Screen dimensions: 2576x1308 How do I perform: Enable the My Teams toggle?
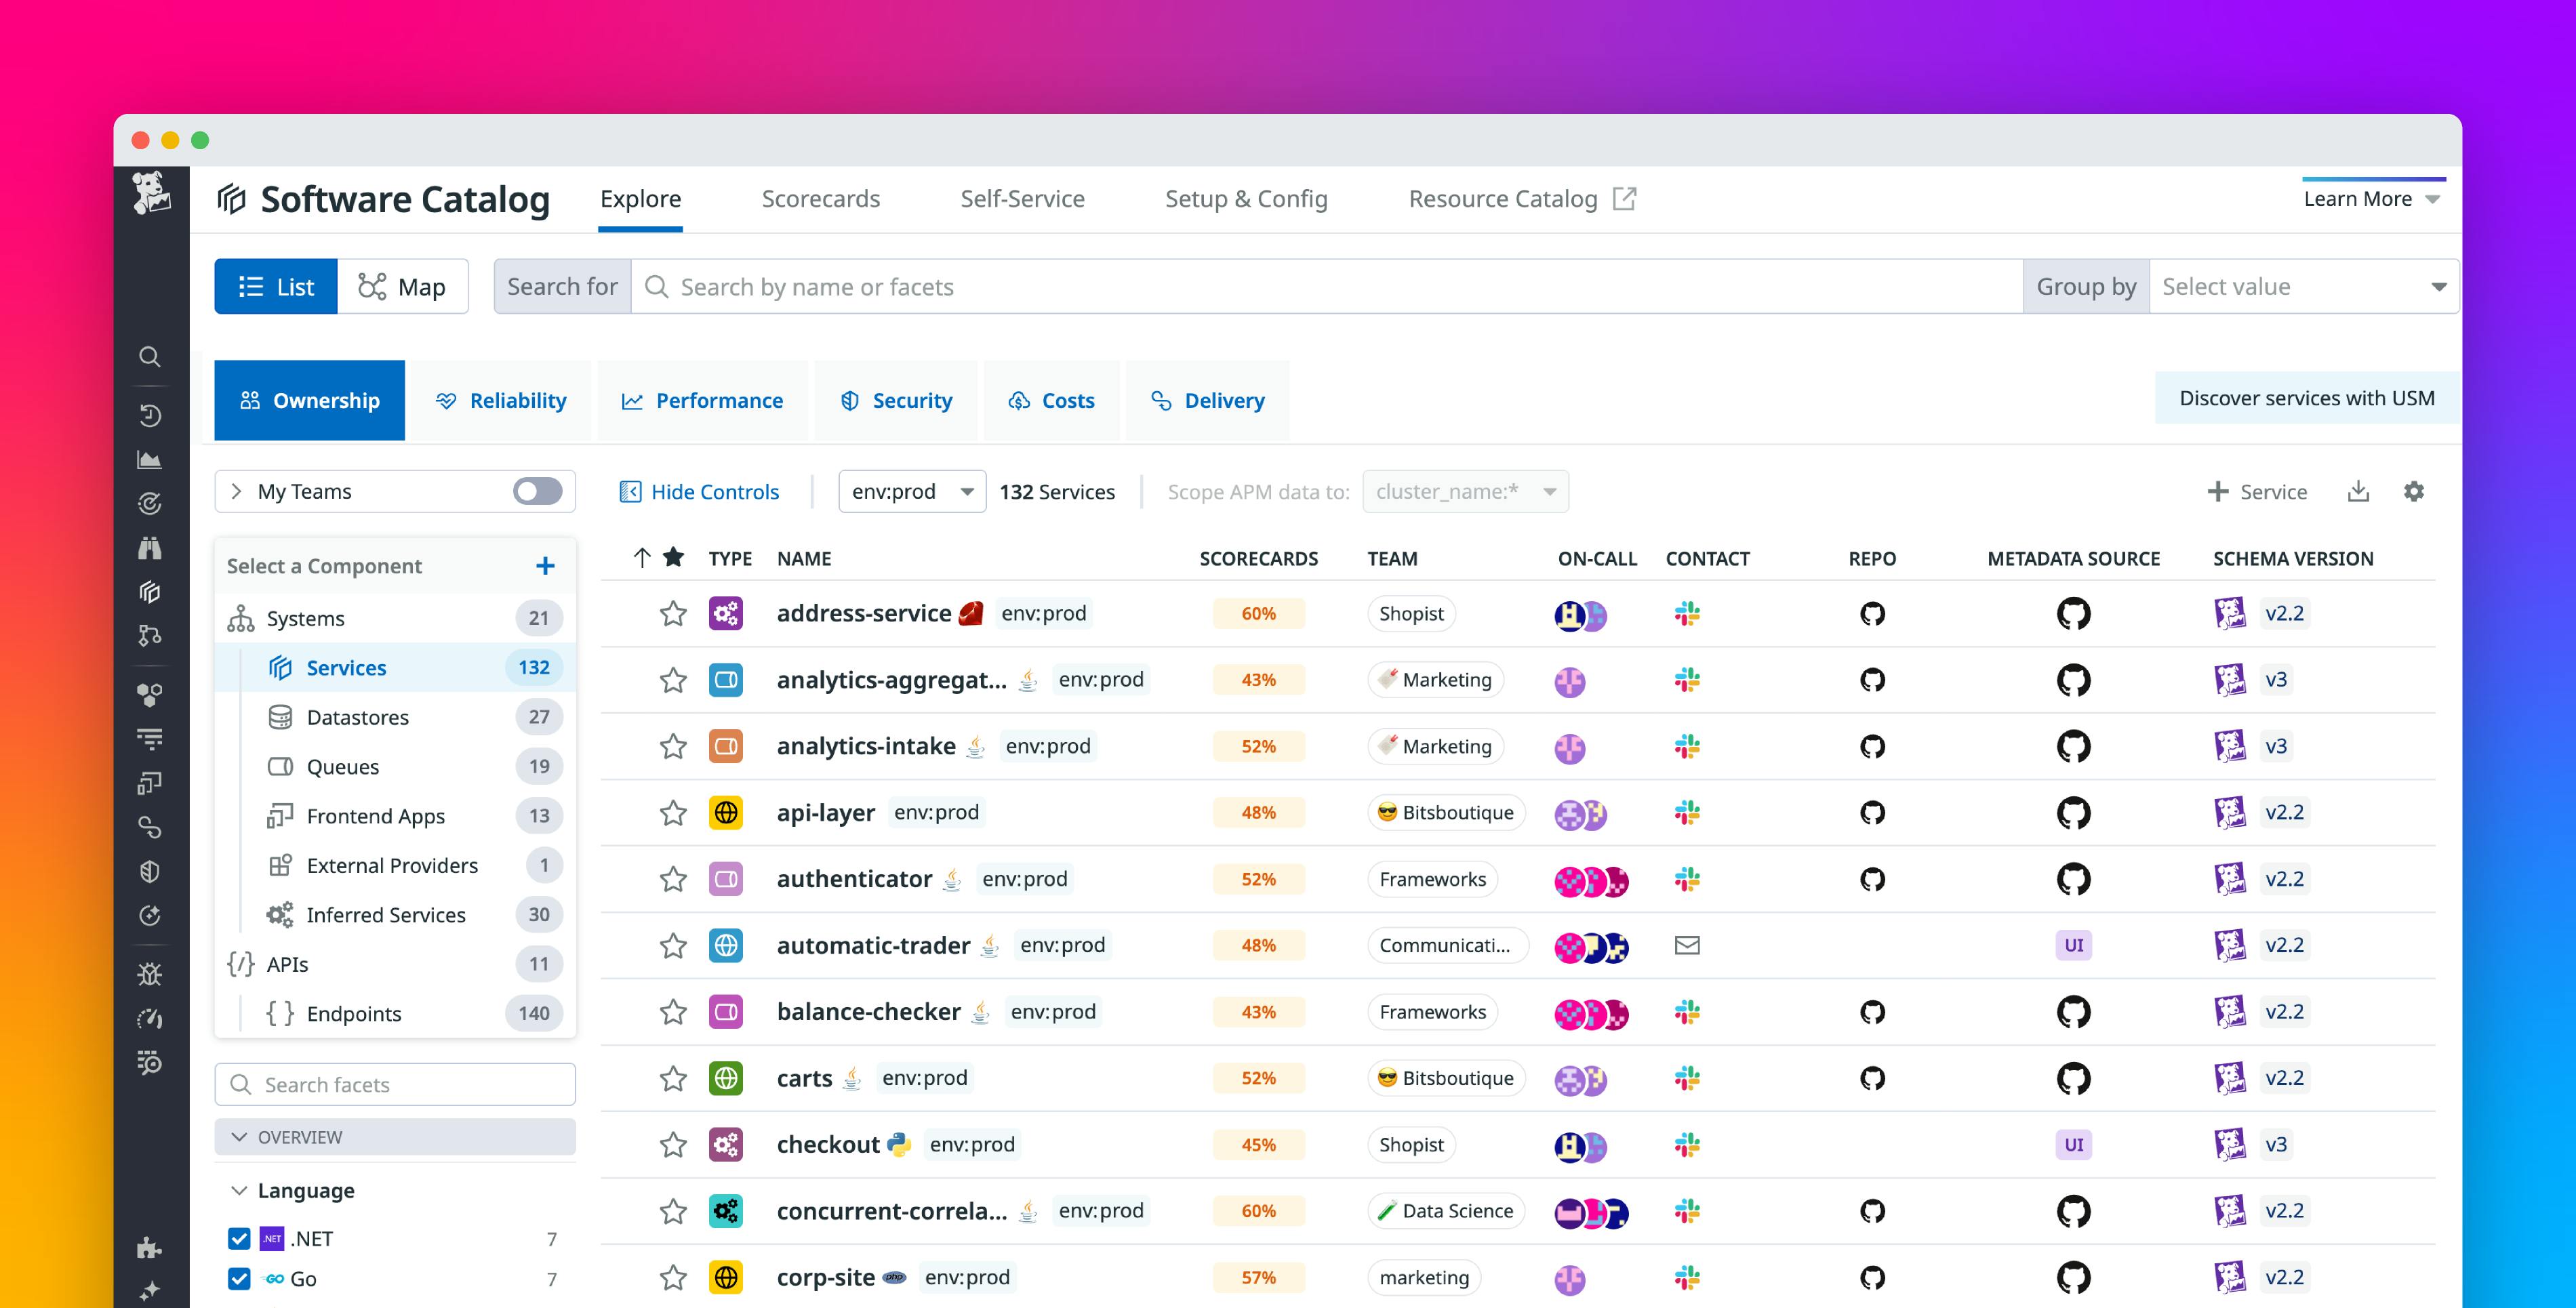pyautogui.click(x=537, y=491)
